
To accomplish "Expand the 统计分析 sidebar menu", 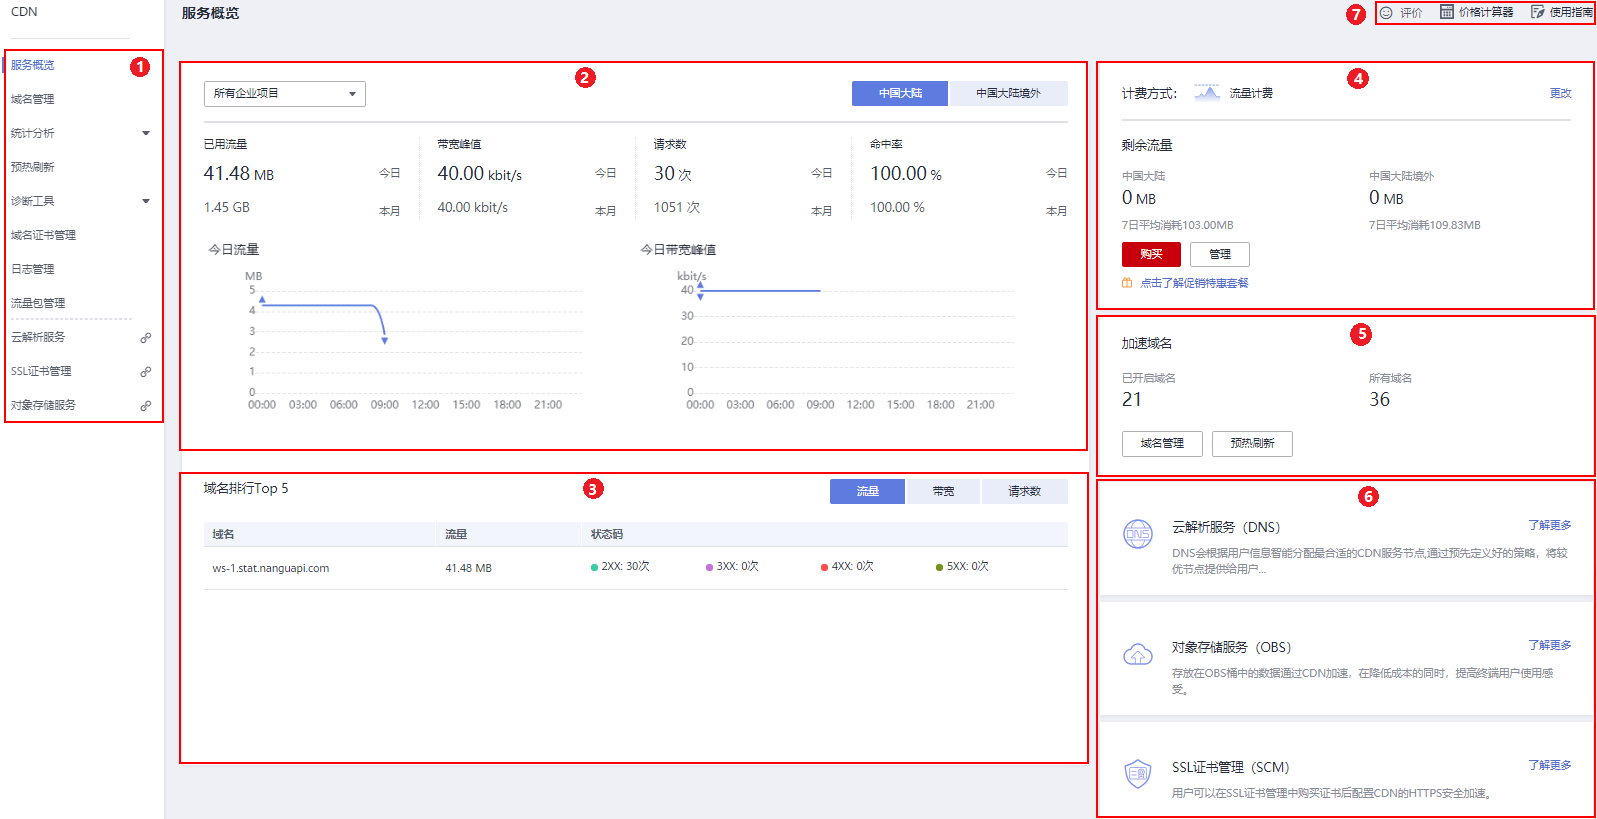I will [x=146, y=133].
